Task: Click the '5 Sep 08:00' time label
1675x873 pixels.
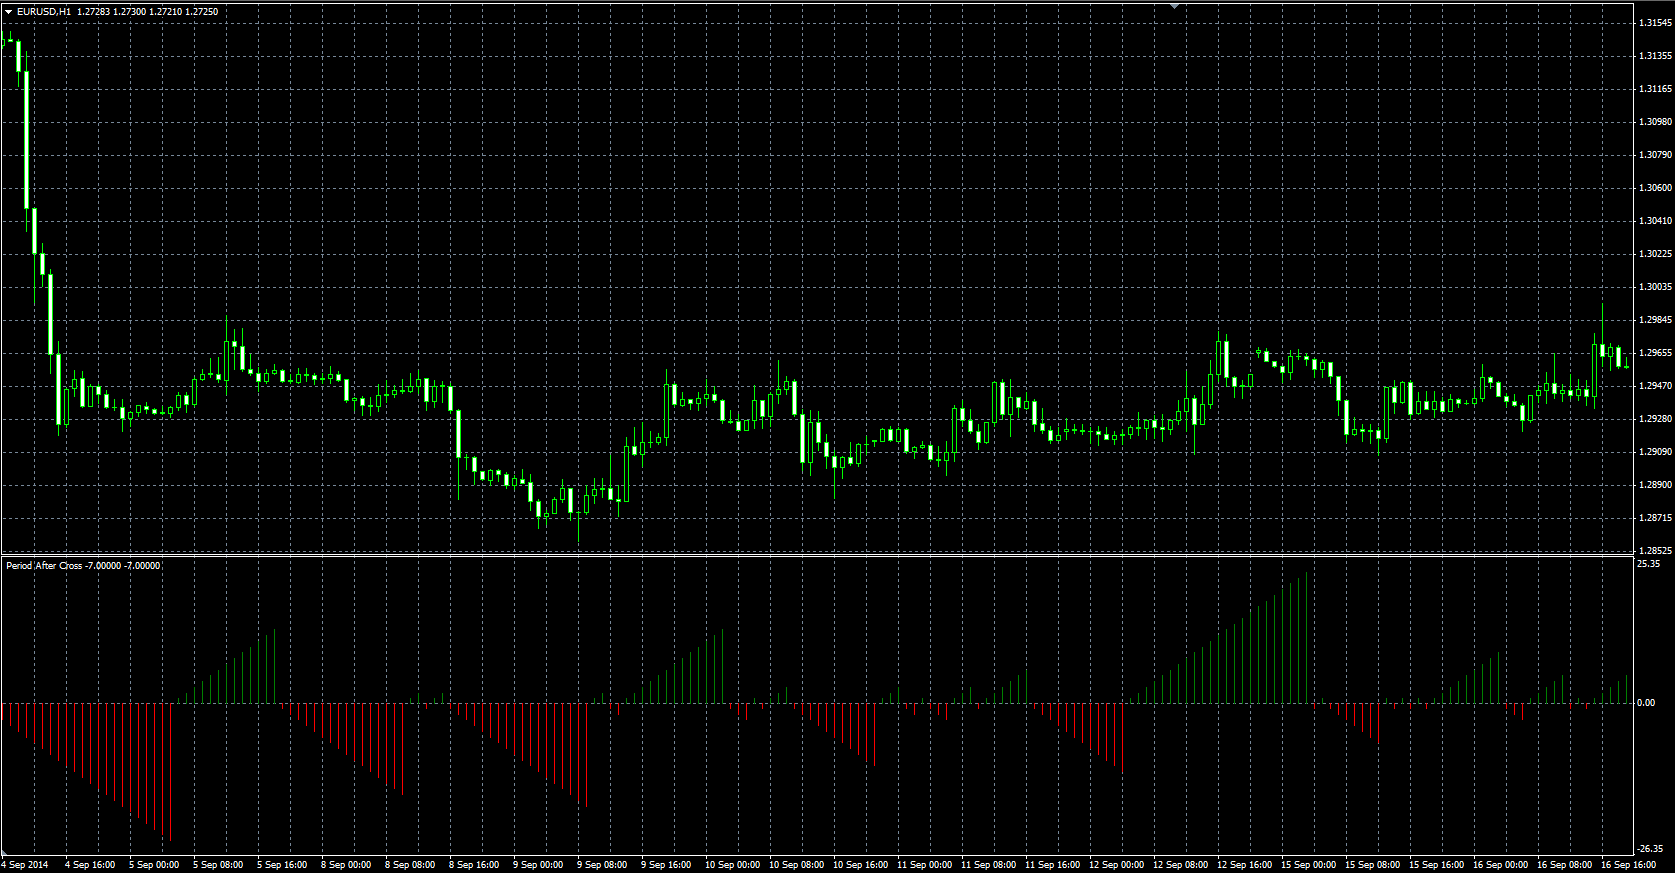Action: 219,865
